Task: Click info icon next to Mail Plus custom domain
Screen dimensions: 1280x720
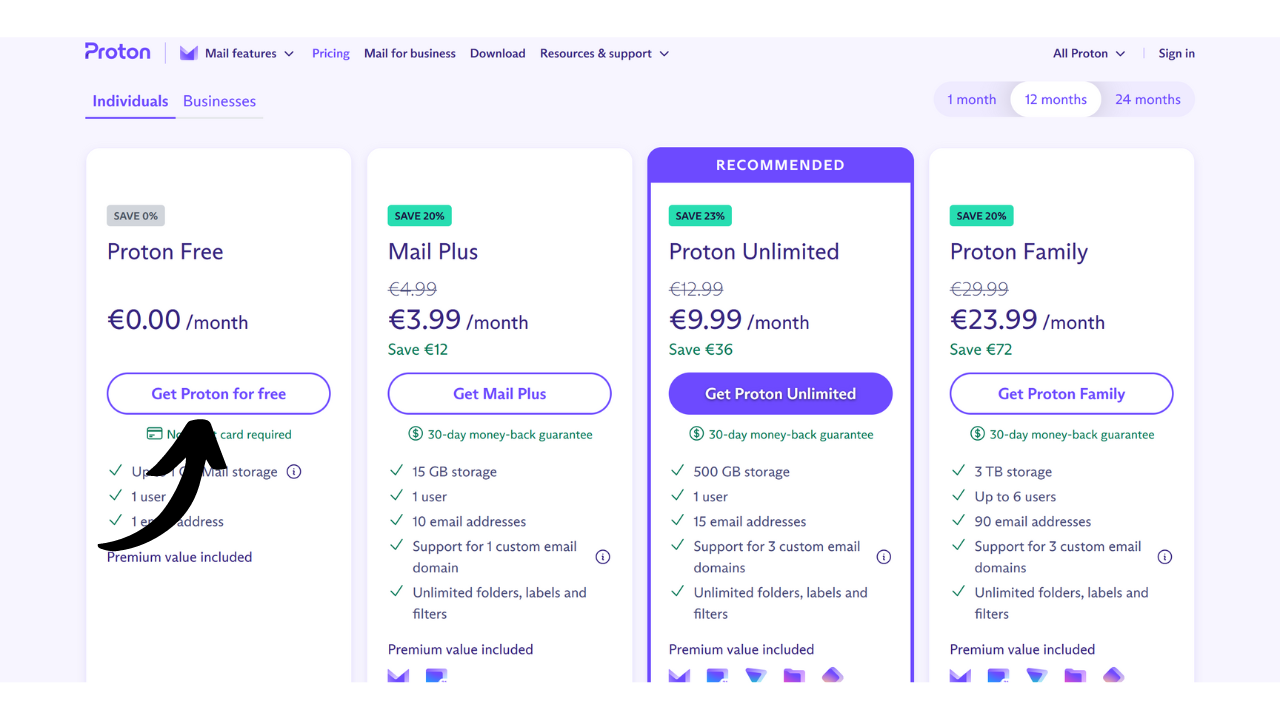Action: coord(603,557)
